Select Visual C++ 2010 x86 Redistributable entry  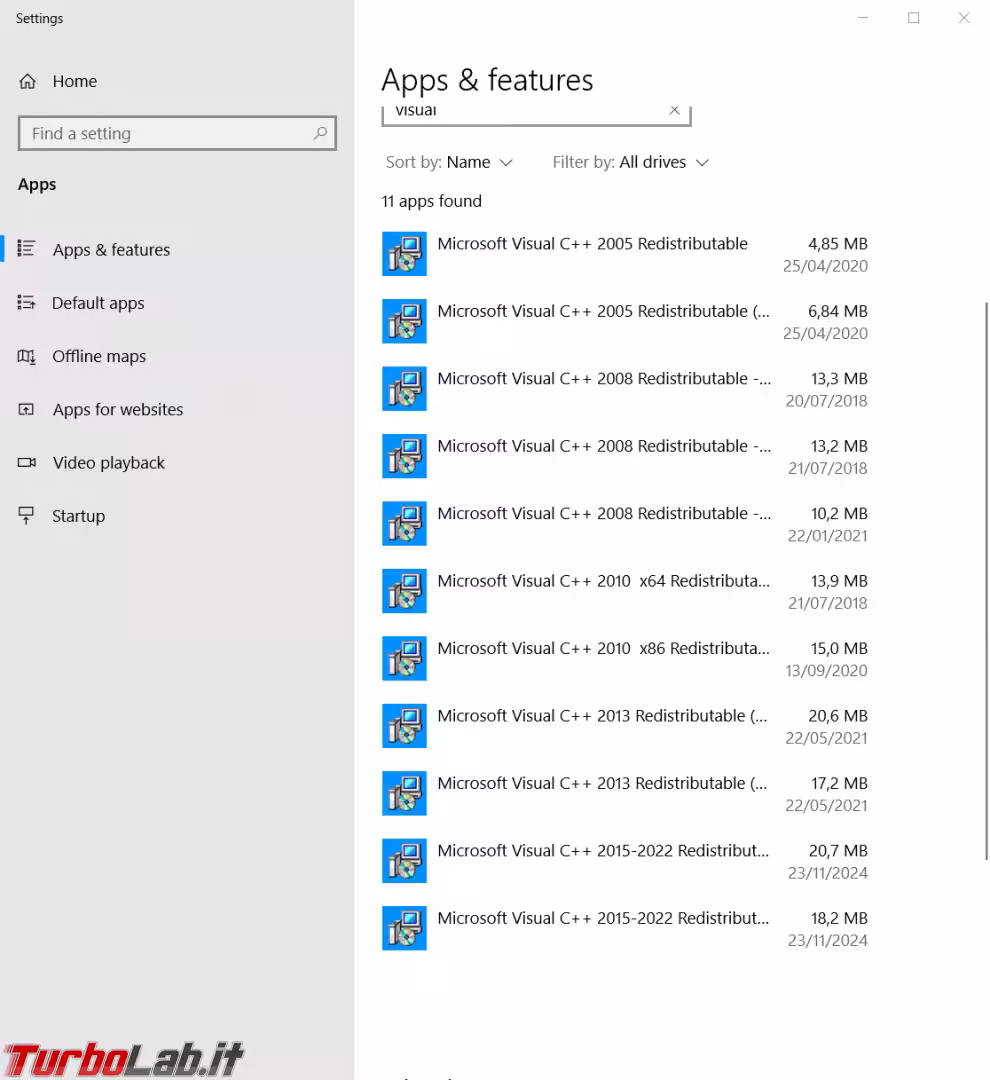(x=603, y=658)
